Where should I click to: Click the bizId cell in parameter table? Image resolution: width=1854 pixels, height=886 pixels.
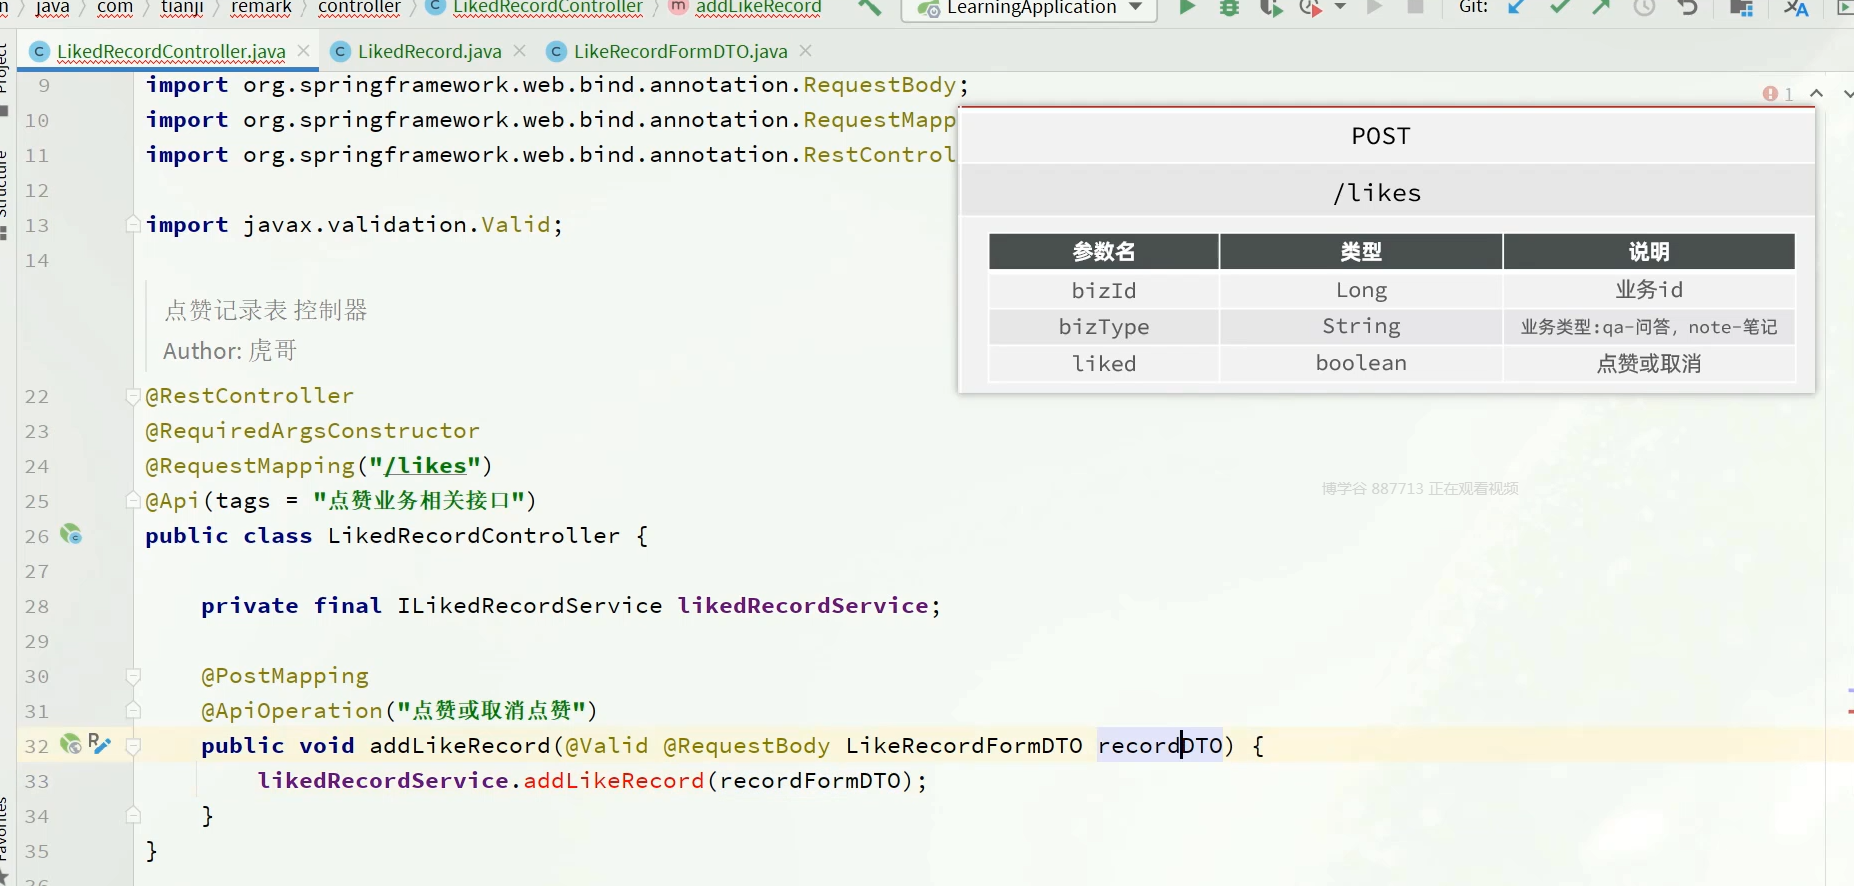(x=1104, y=290)
